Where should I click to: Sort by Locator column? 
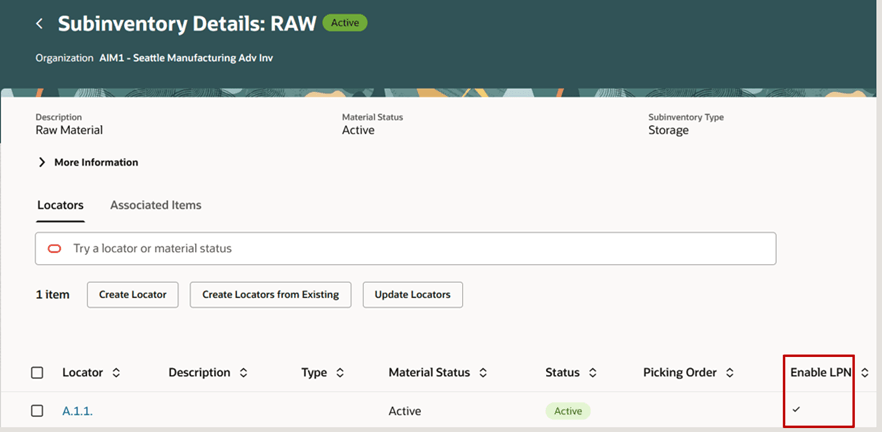(116, 372)
